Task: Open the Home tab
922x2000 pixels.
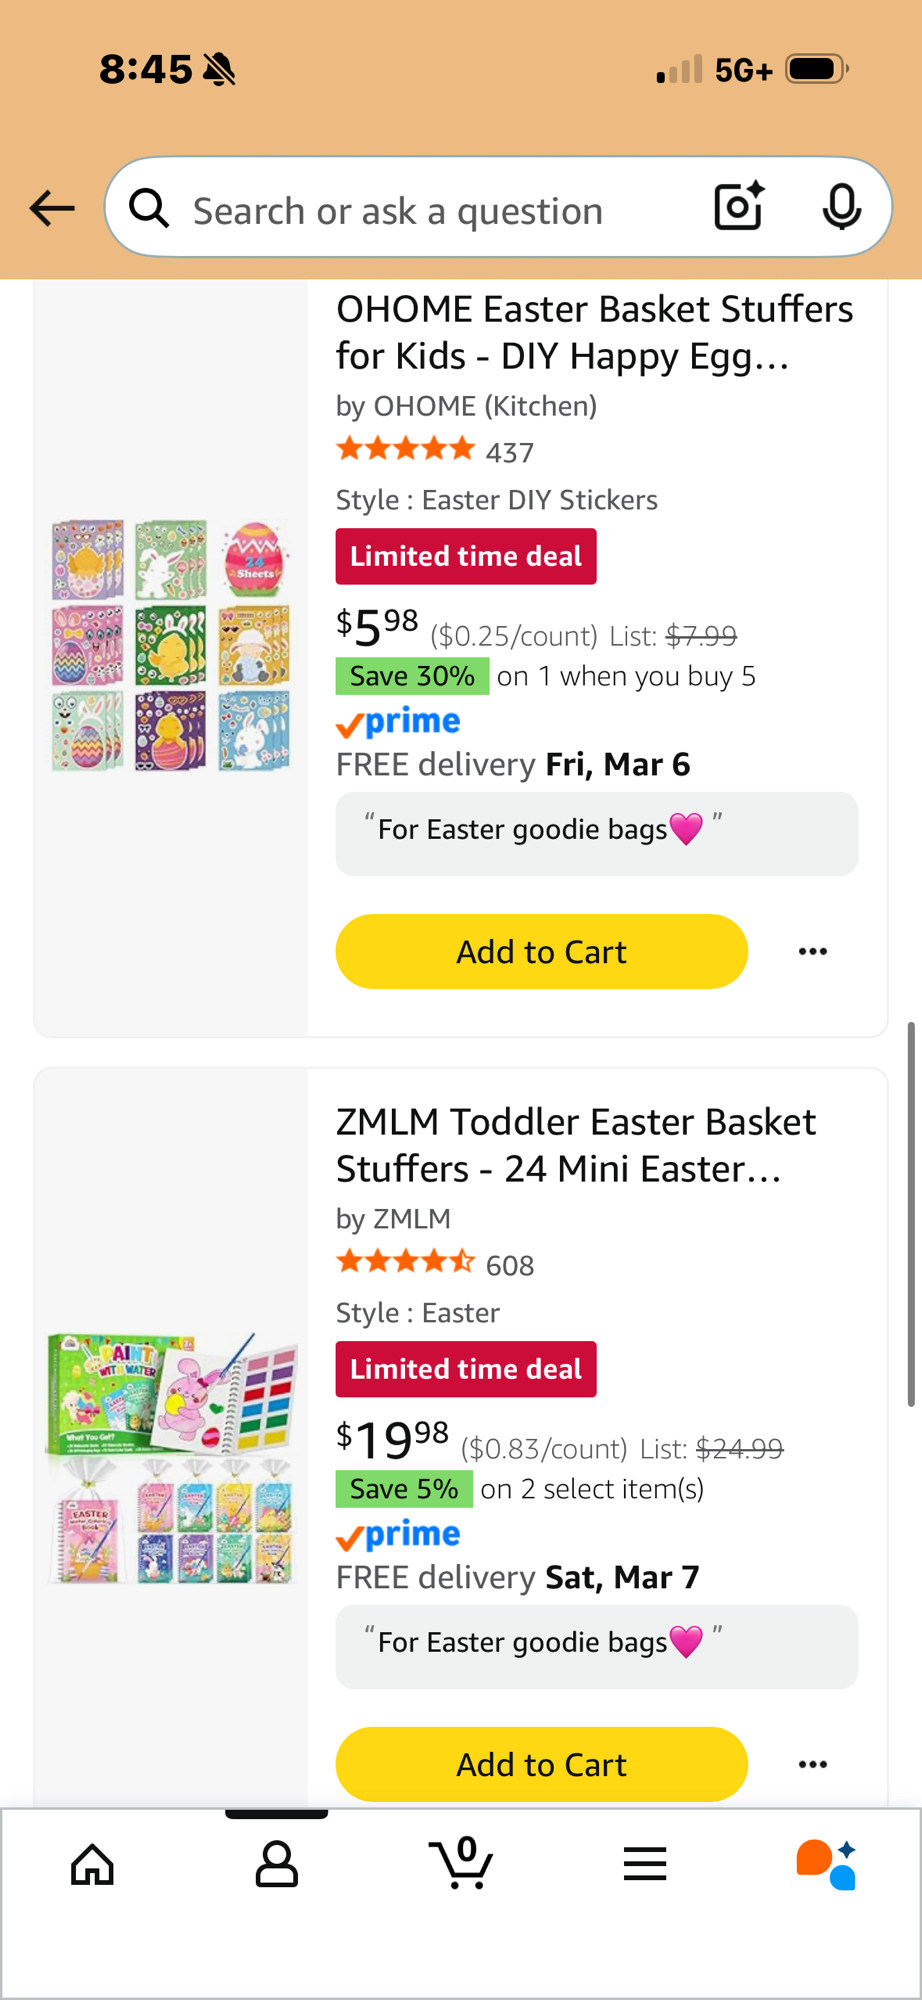Action: (92, 1864)
